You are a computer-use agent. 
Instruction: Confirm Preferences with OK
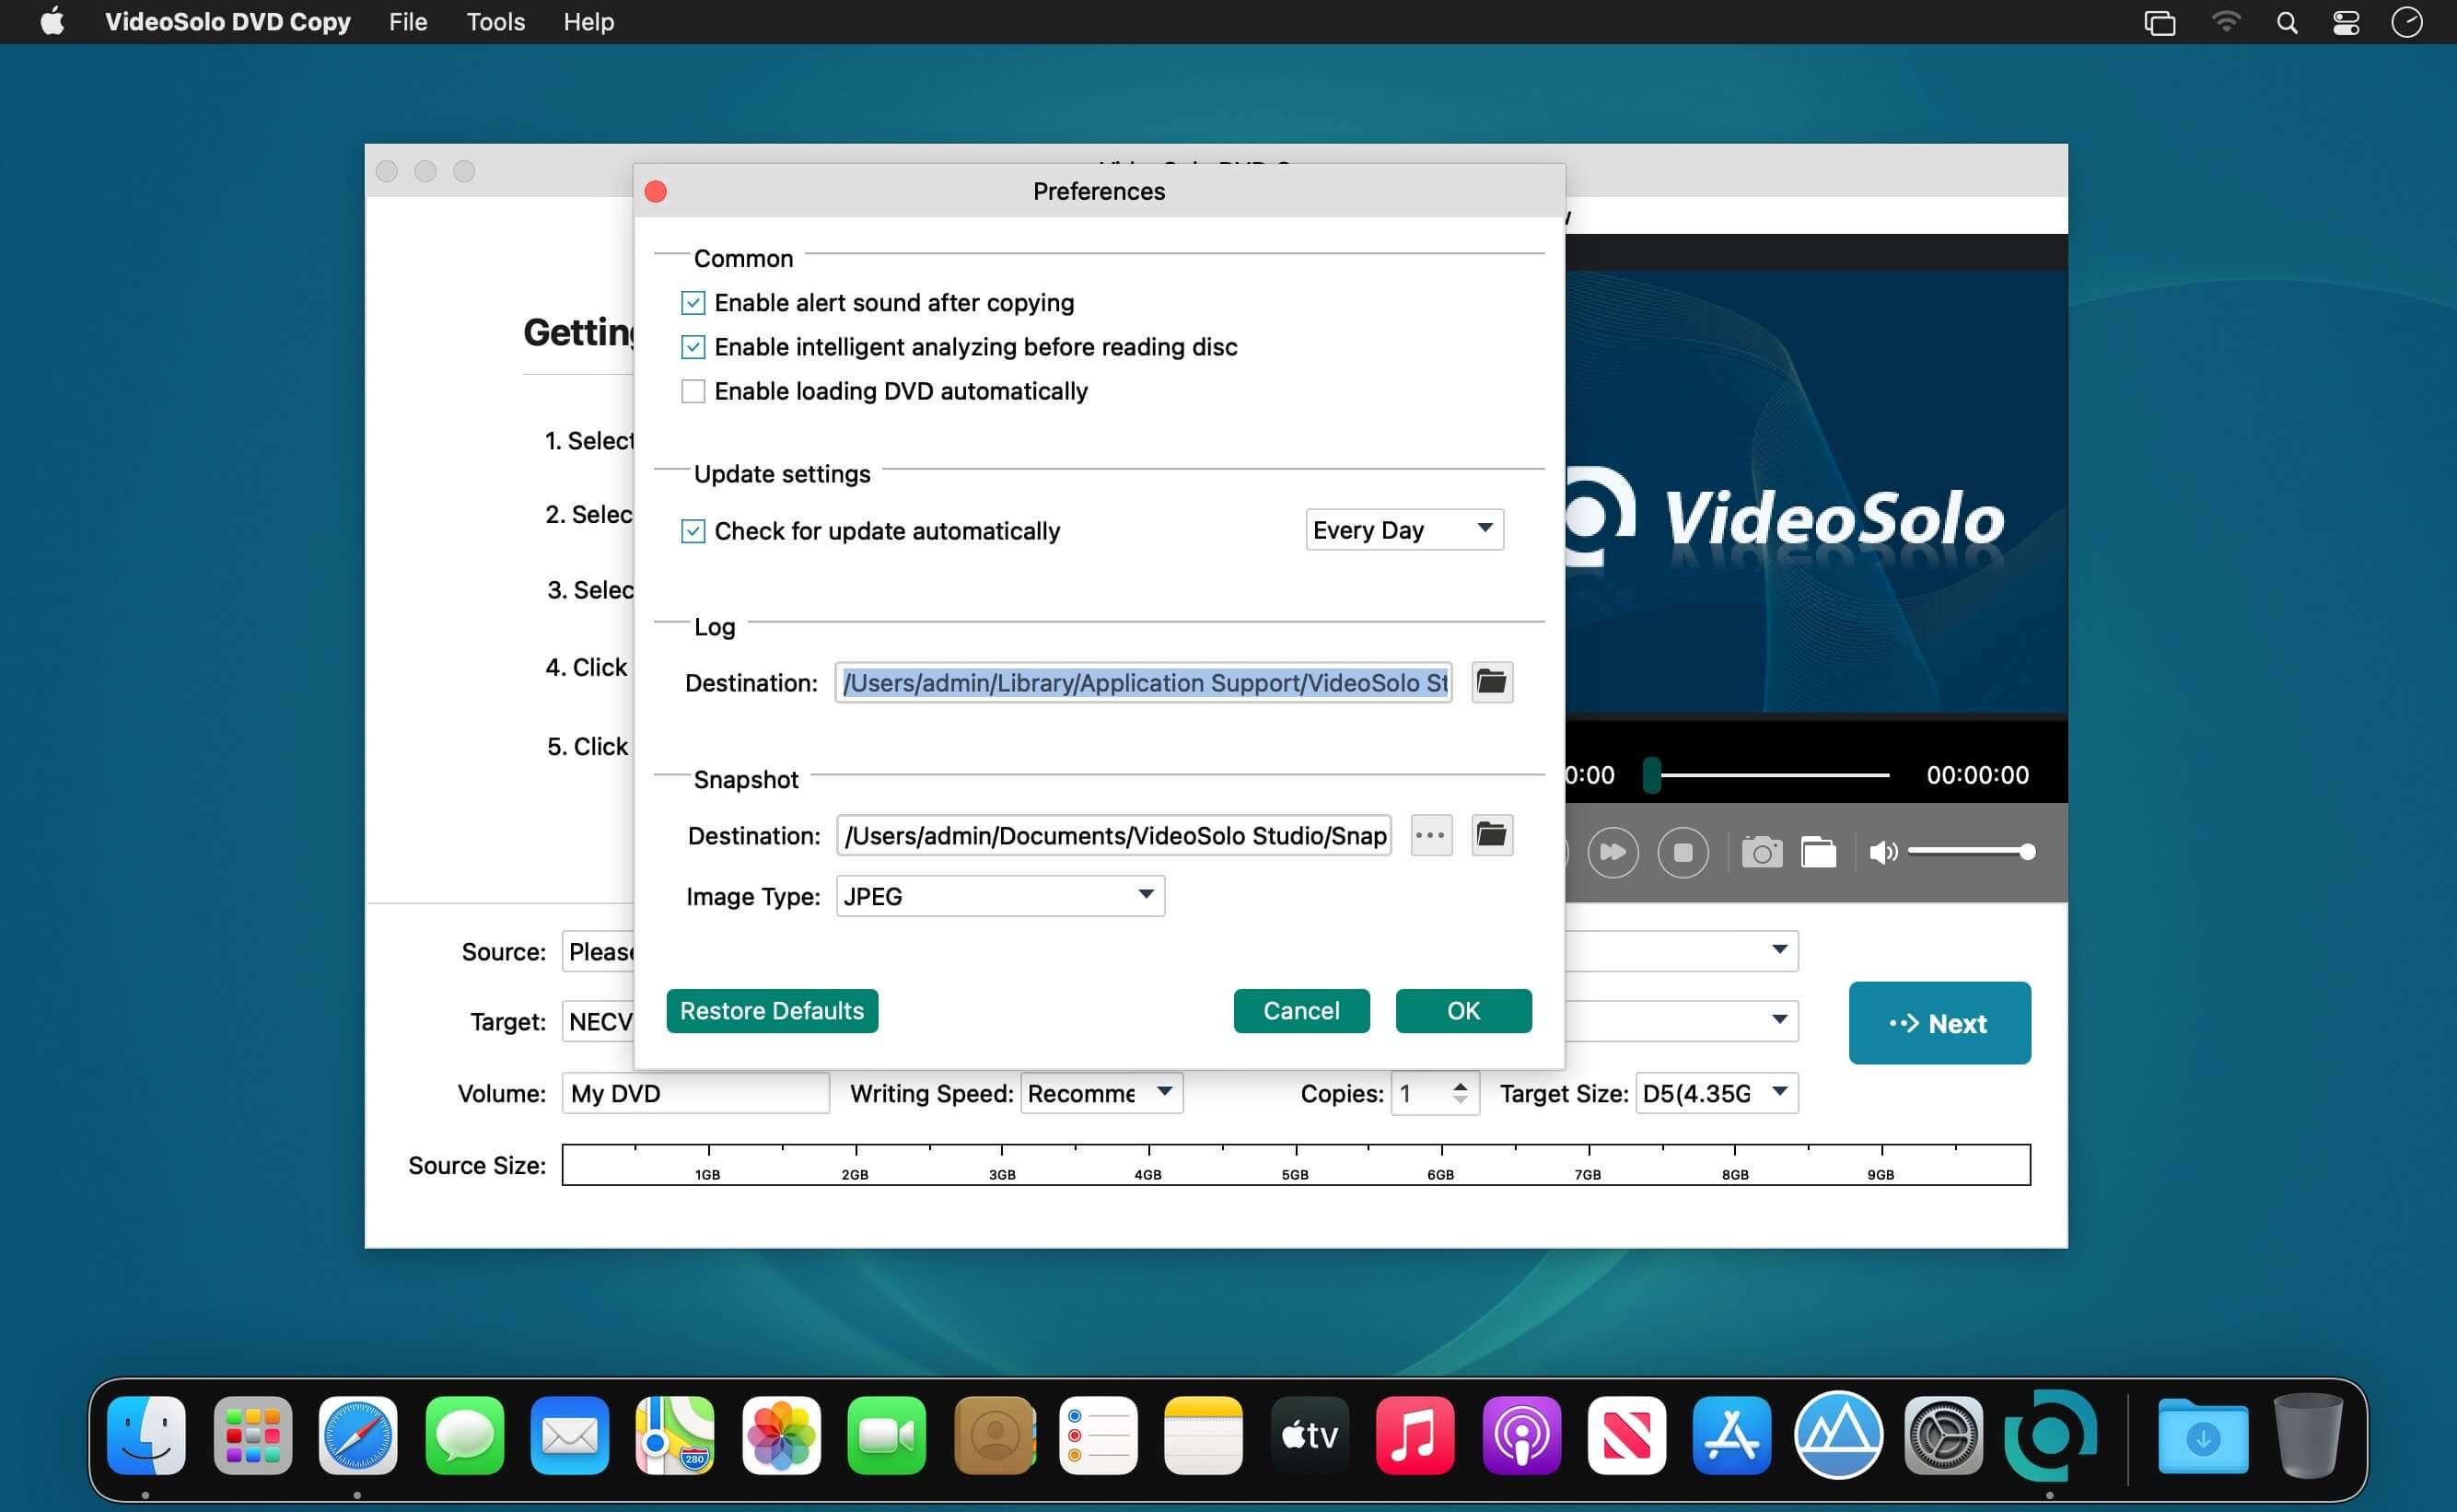[1463, 1011]
